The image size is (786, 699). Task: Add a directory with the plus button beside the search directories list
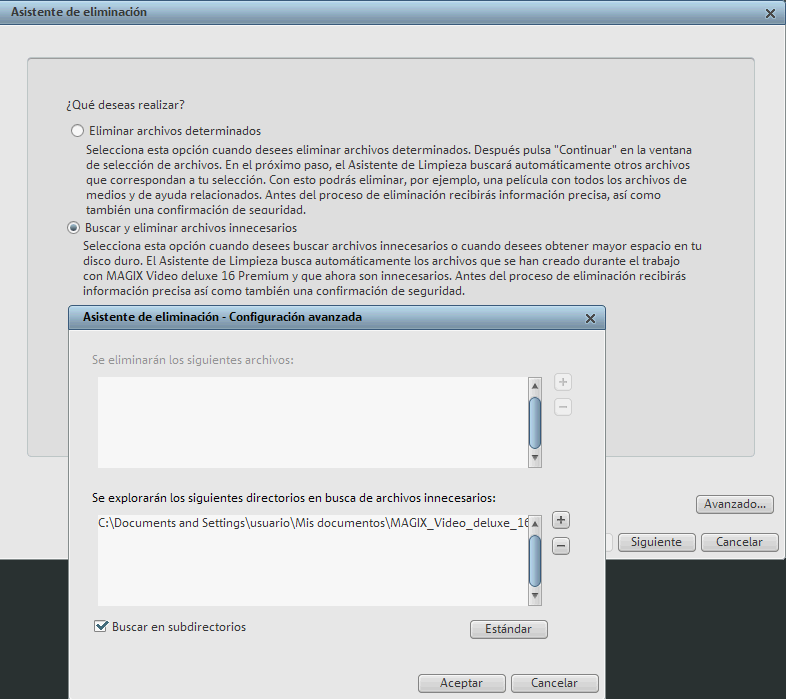click(x=562, y=520)
